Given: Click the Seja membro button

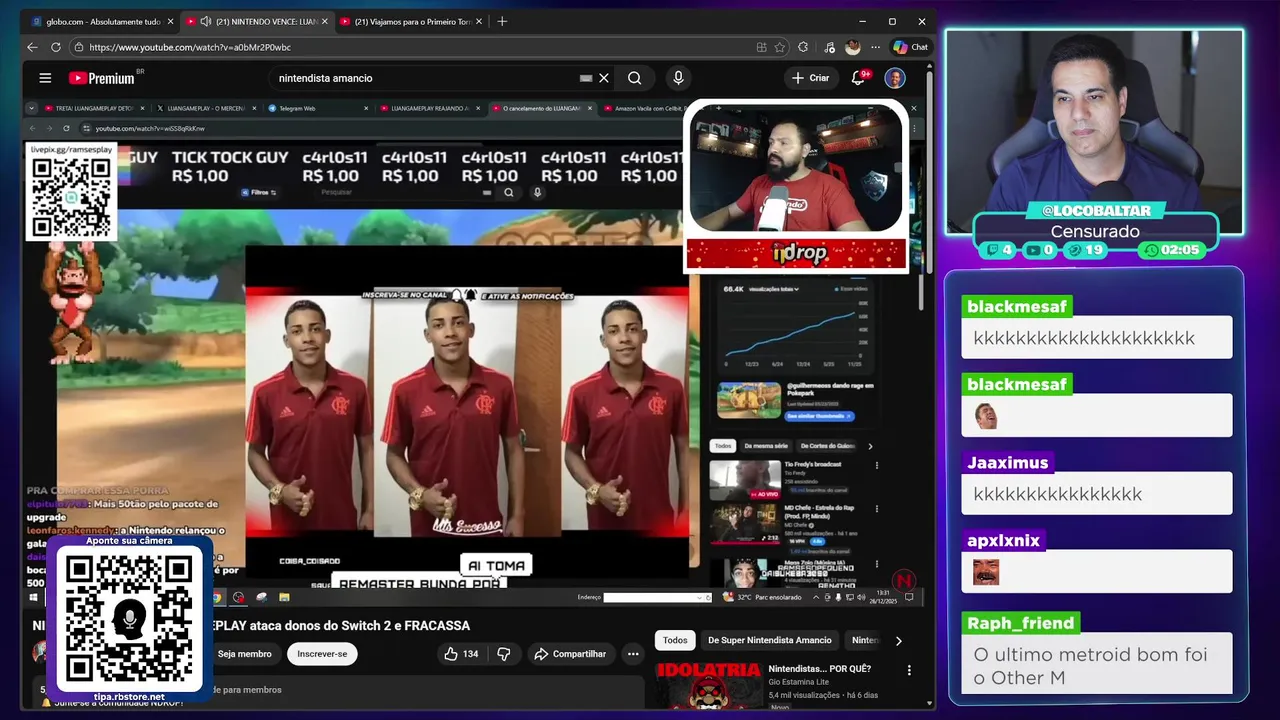Looking at the screenshot, I should coord(245,654).
